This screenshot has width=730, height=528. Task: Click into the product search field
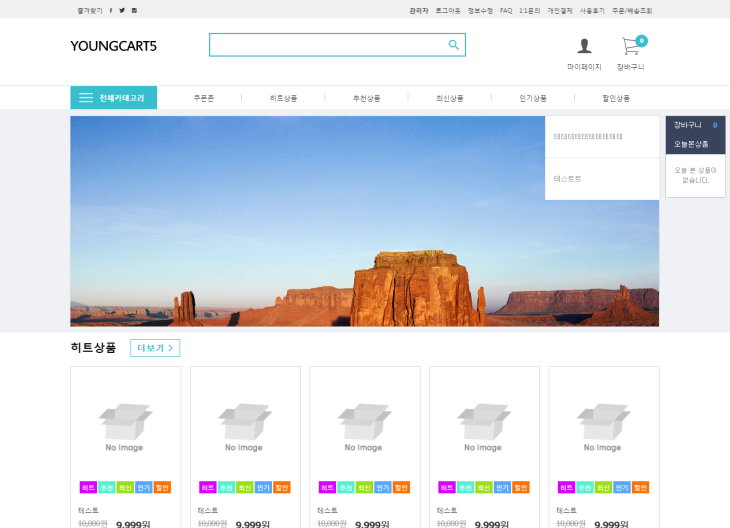tap(326, 45)
